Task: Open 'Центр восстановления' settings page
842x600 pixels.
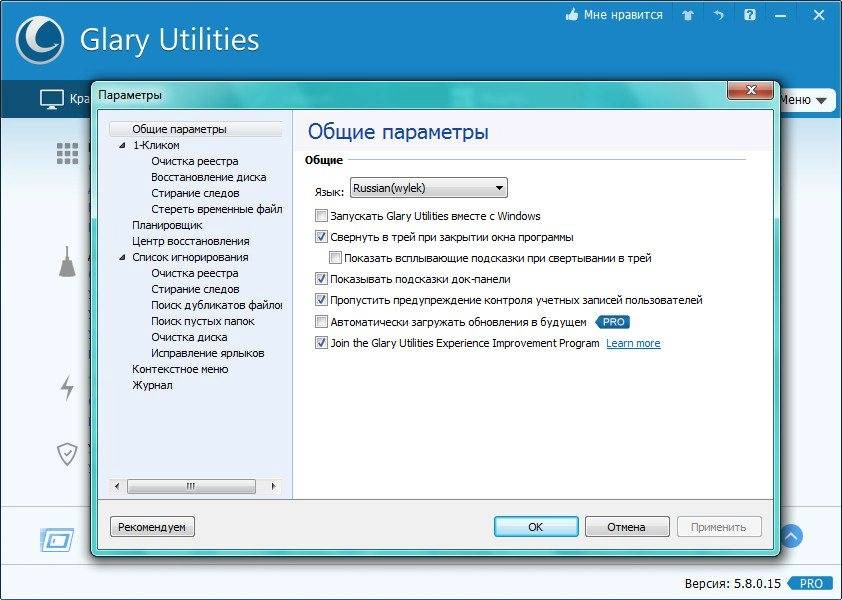Action: point(191,241)
